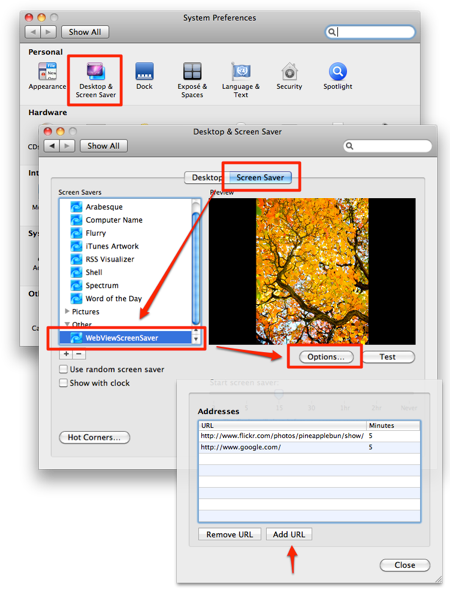
Task: Open Security preferences icon
Action: point(289,72)
